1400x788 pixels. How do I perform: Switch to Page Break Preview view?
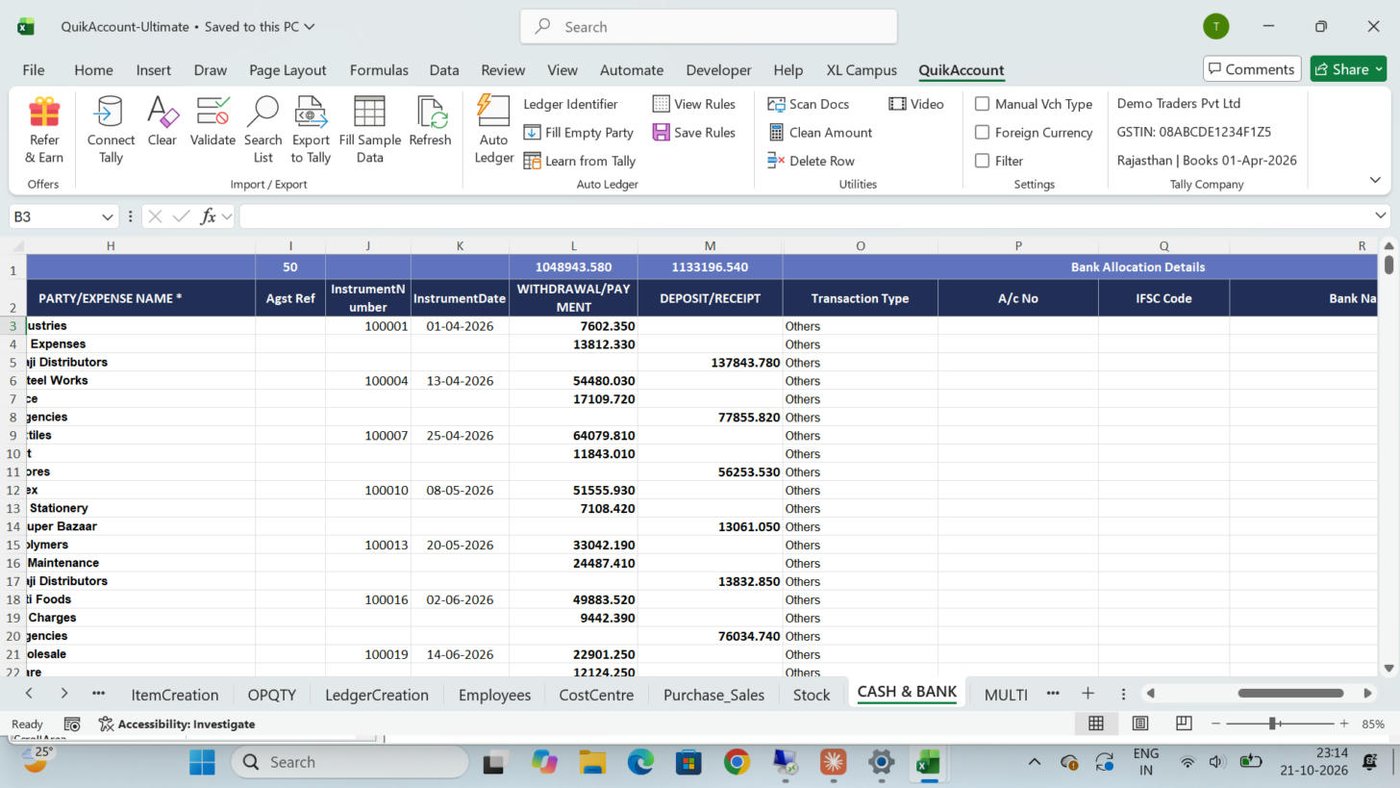coord(1184,723)
